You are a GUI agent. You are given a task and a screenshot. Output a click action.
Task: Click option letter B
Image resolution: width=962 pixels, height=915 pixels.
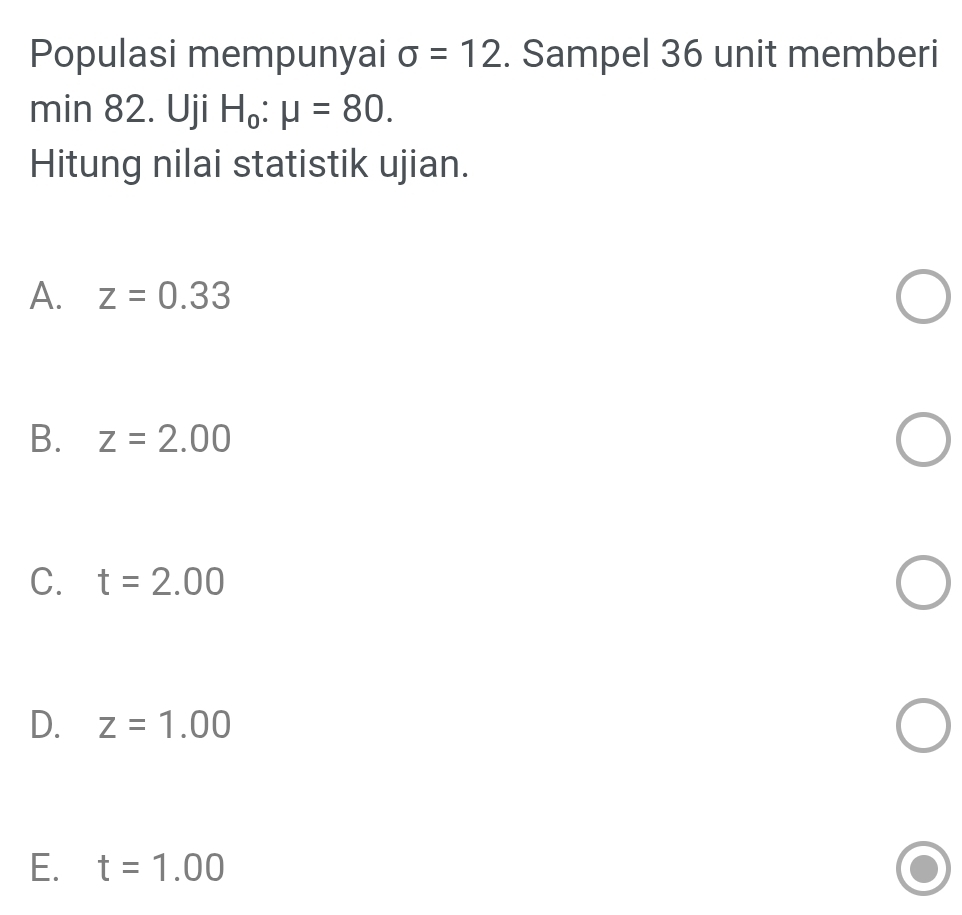click(46, 439)
